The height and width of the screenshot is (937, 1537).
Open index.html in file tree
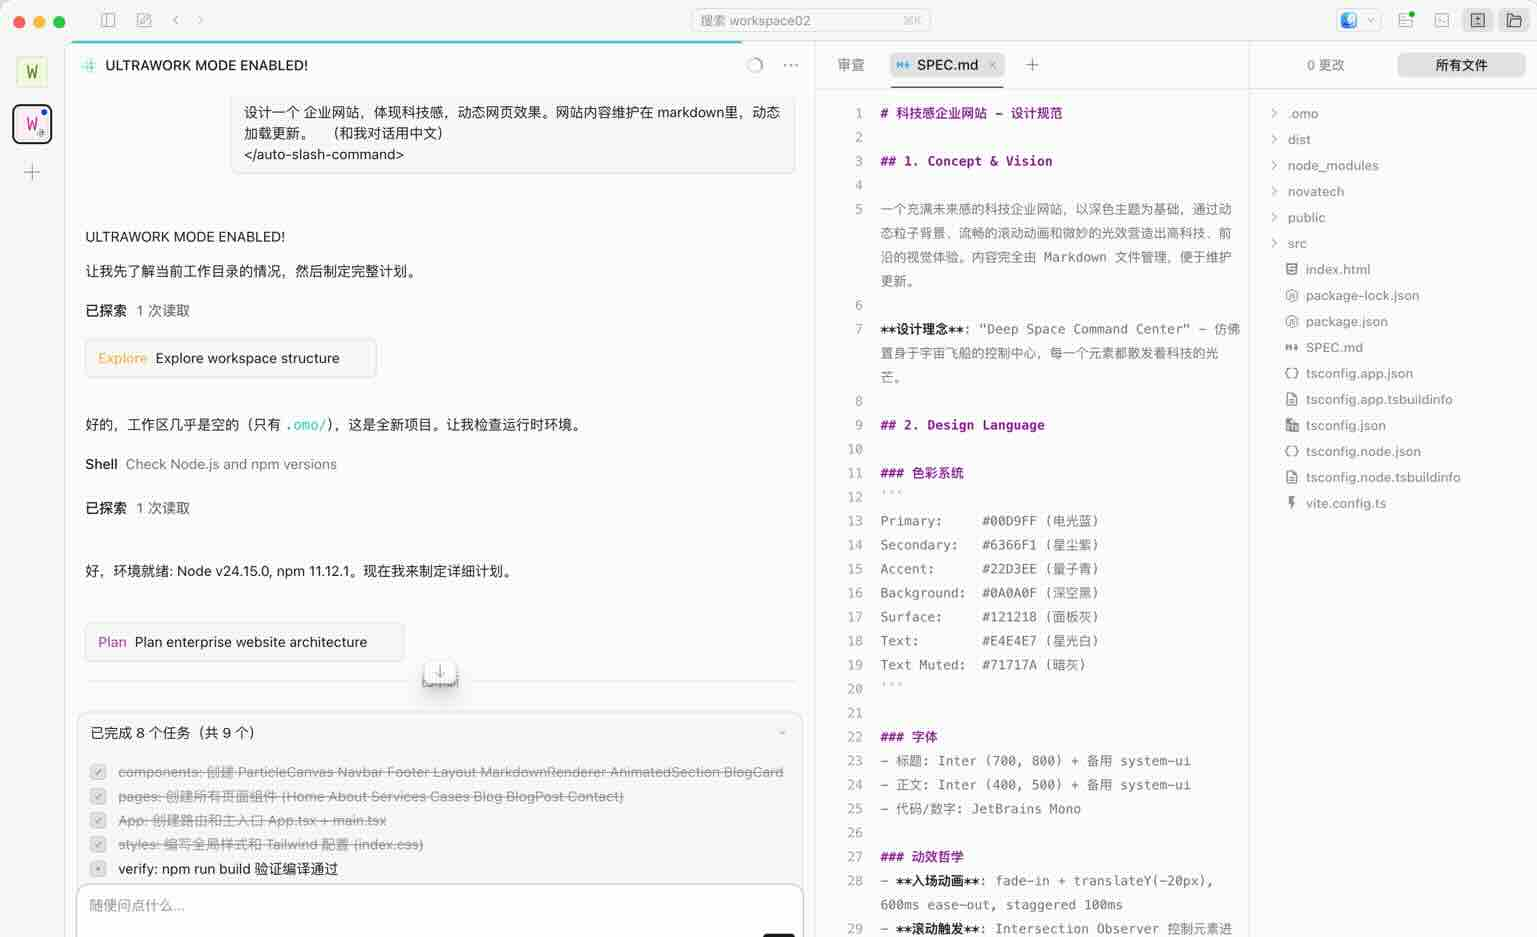(x=1337, y=269)
